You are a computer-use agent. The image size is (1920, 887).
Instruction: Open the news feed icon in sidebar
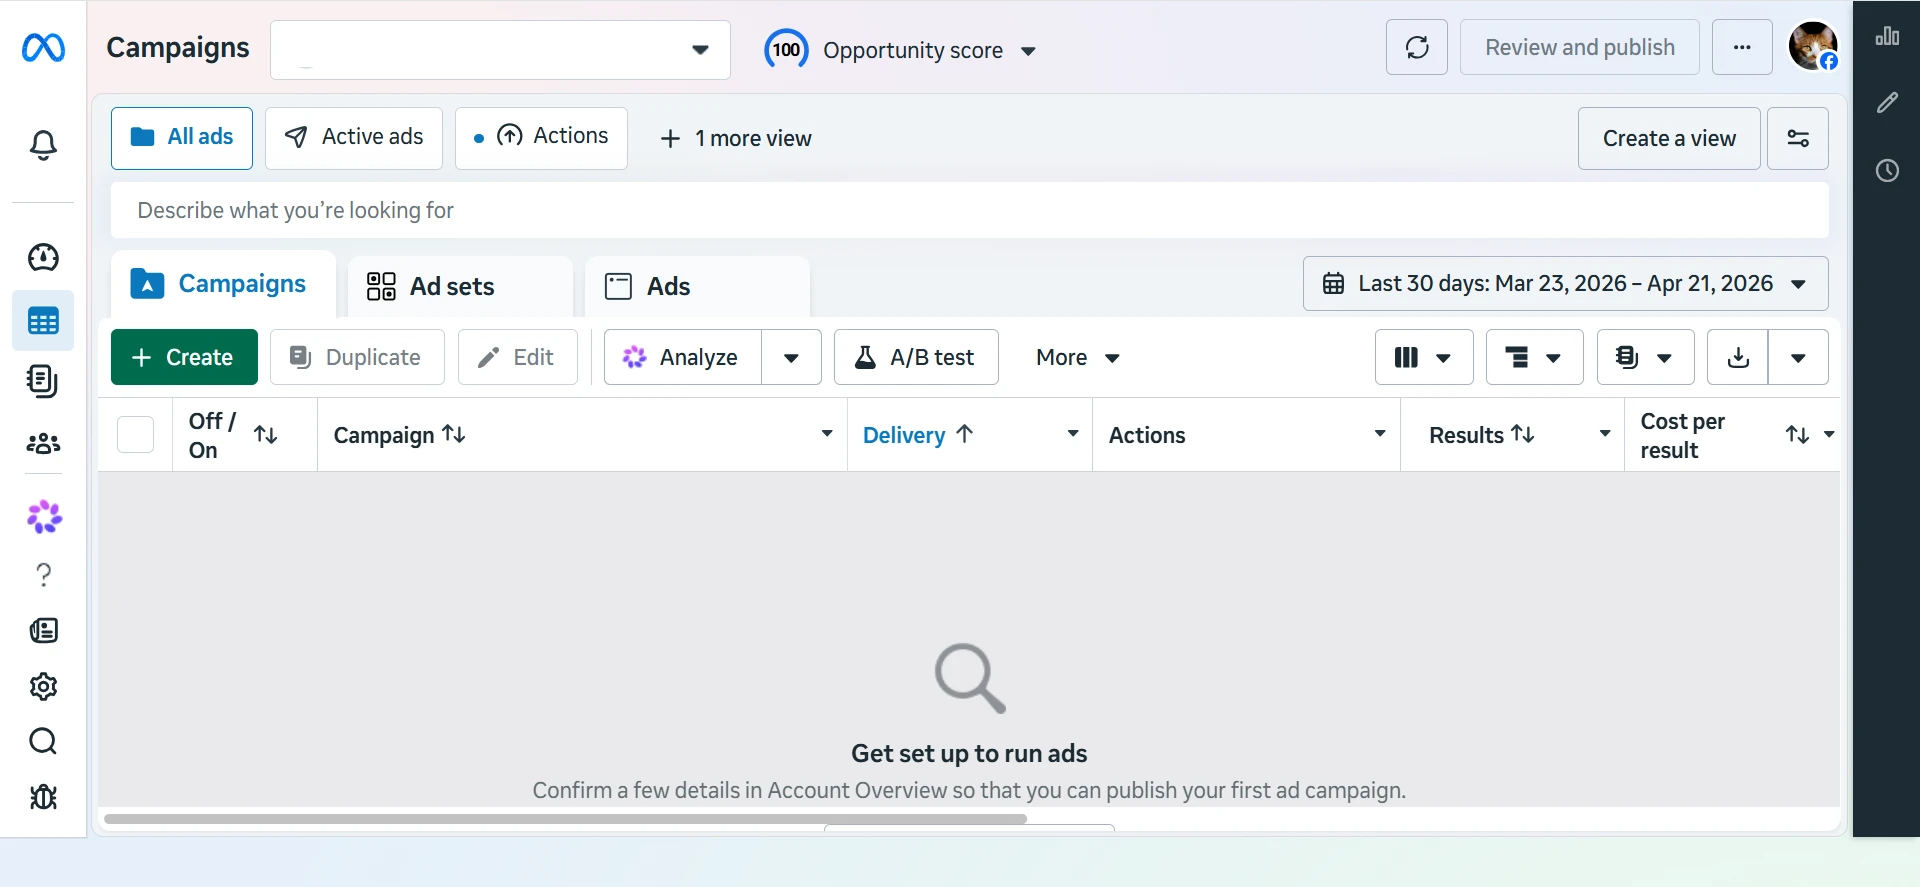[x=43, y=630]
